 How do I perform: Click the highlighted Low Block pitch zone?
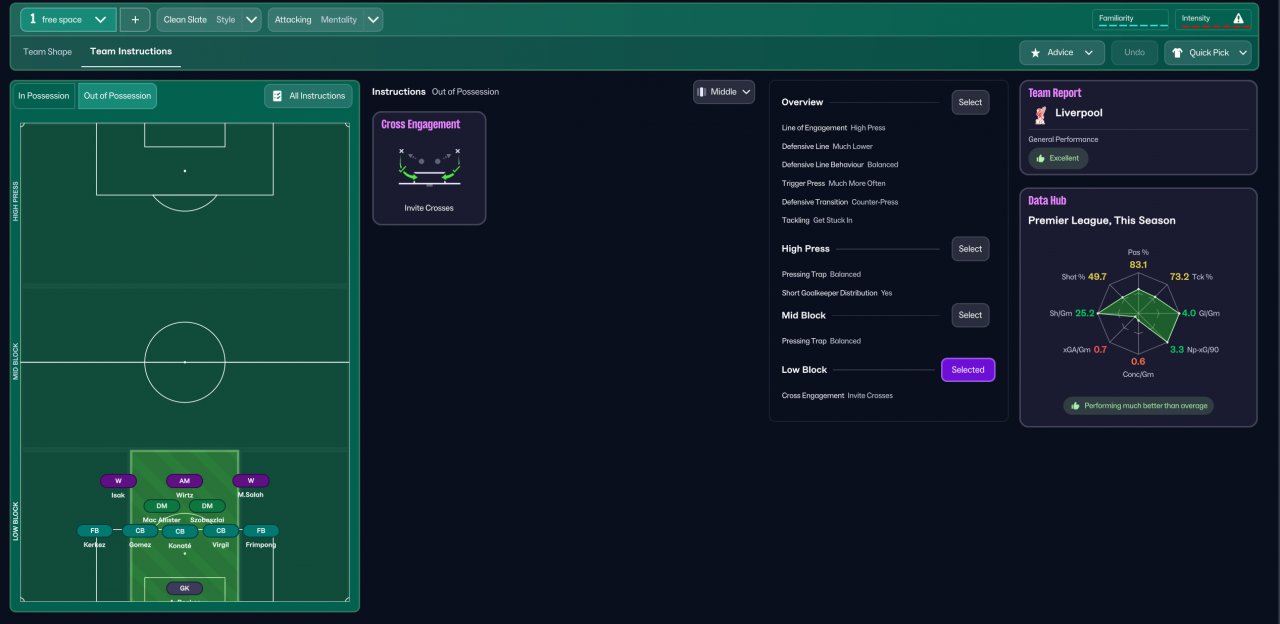point(185,525)
